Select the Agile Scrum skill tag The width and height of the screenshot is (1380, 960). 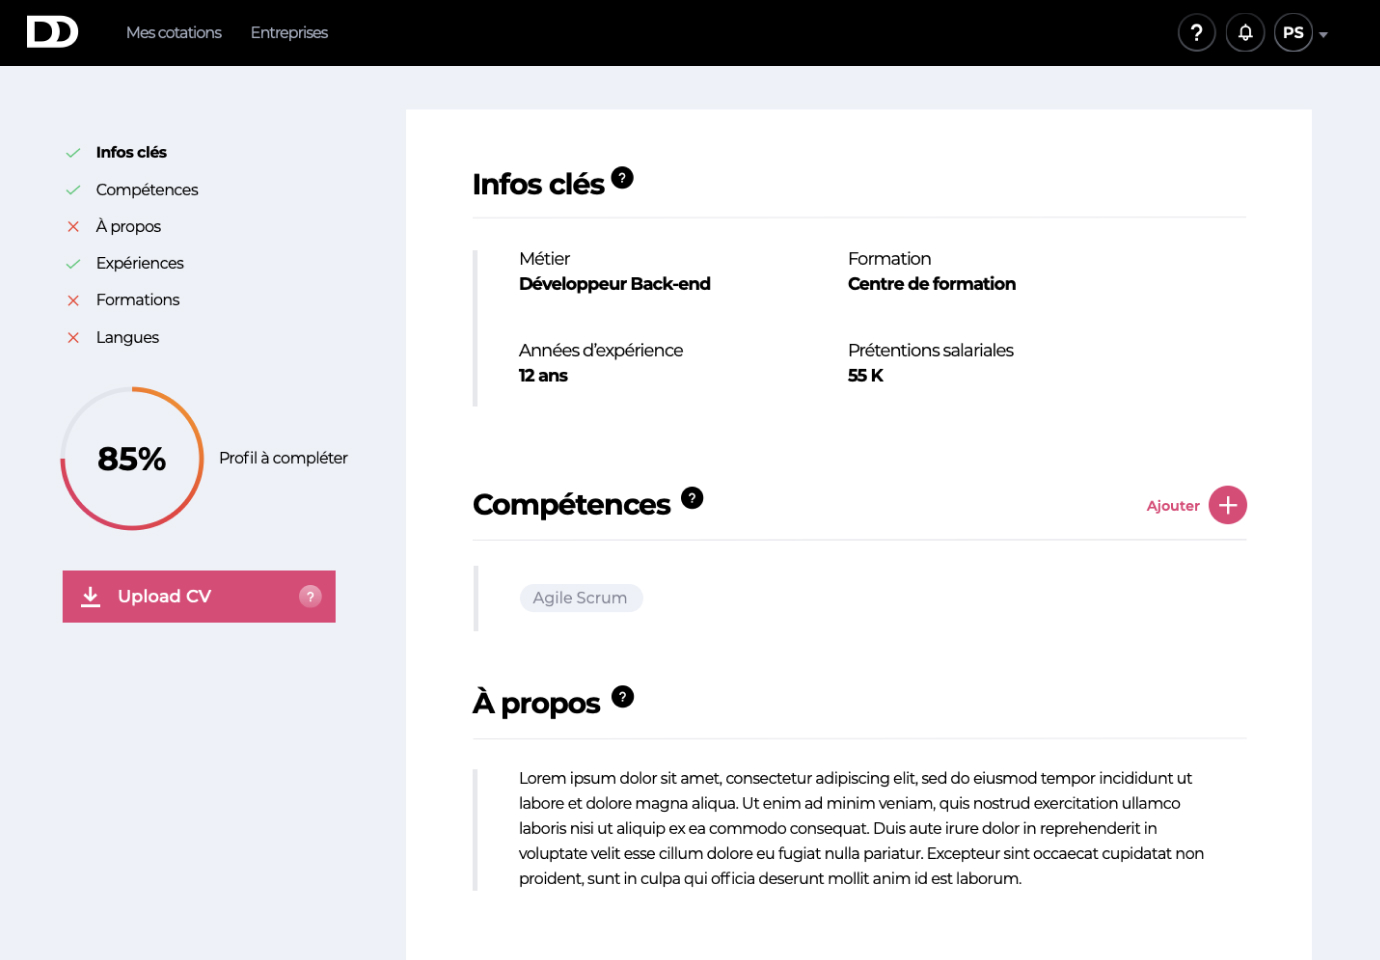(x=580, y=598)
